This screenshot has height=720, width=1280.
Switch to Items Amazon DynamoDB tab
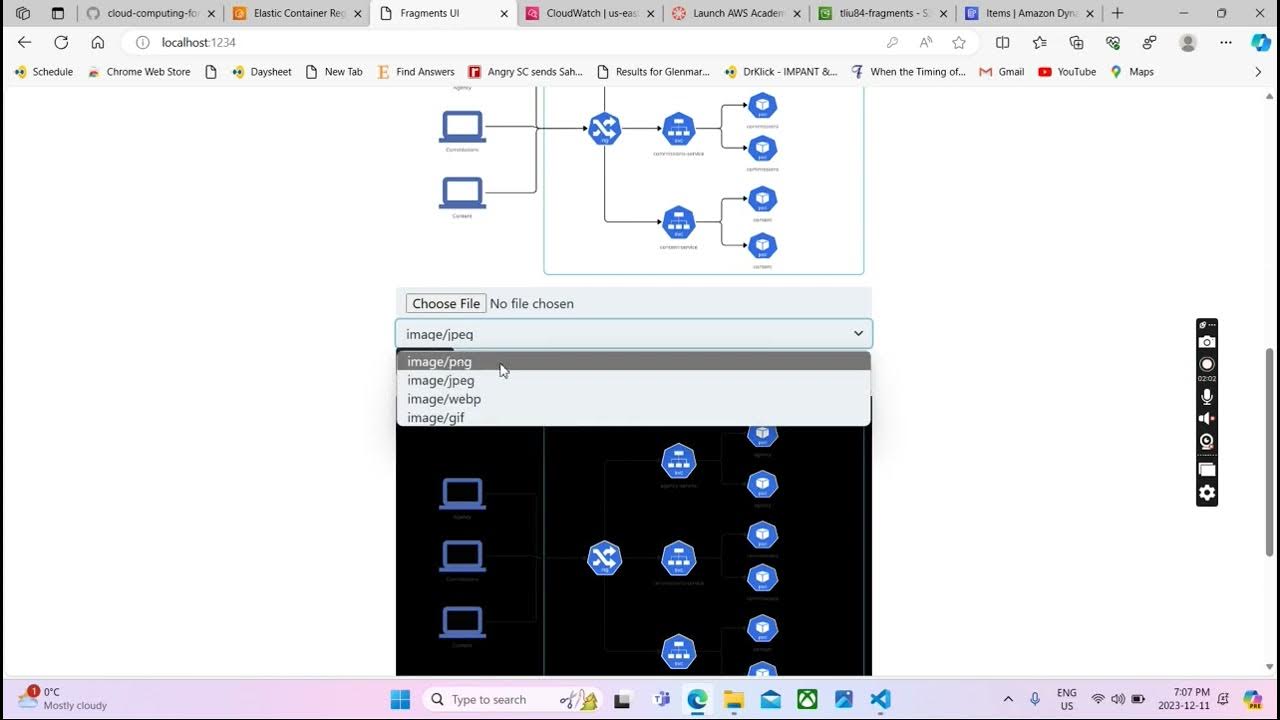tap(1028, 13)
